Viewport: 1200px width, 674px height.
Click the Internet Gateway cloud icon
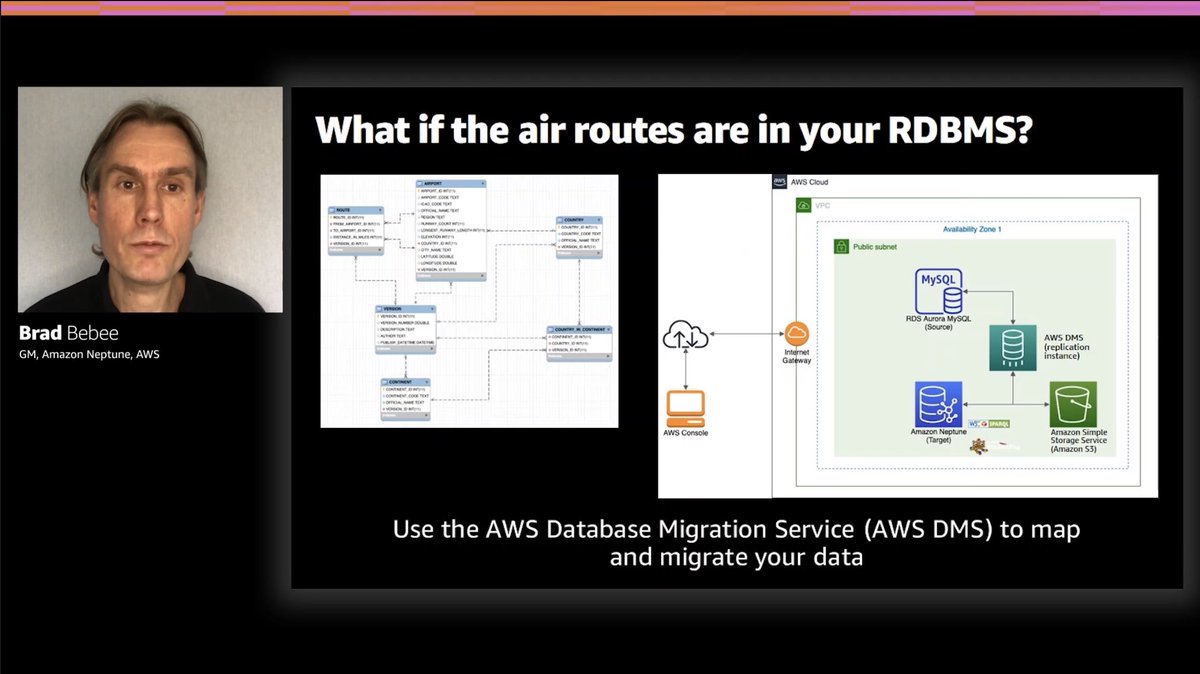coord(795,333)
